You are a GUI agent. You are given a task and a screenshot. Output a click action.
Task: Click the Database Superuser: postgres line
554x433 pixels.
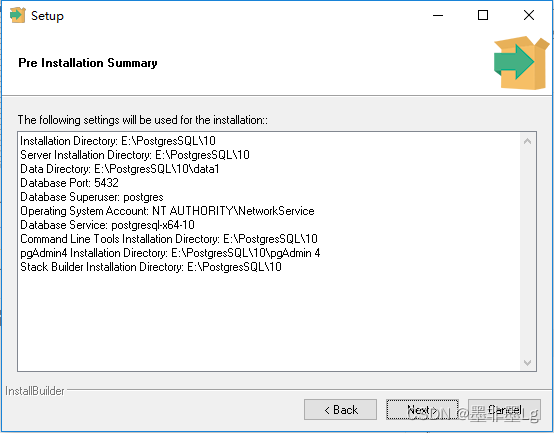[92, 197]
